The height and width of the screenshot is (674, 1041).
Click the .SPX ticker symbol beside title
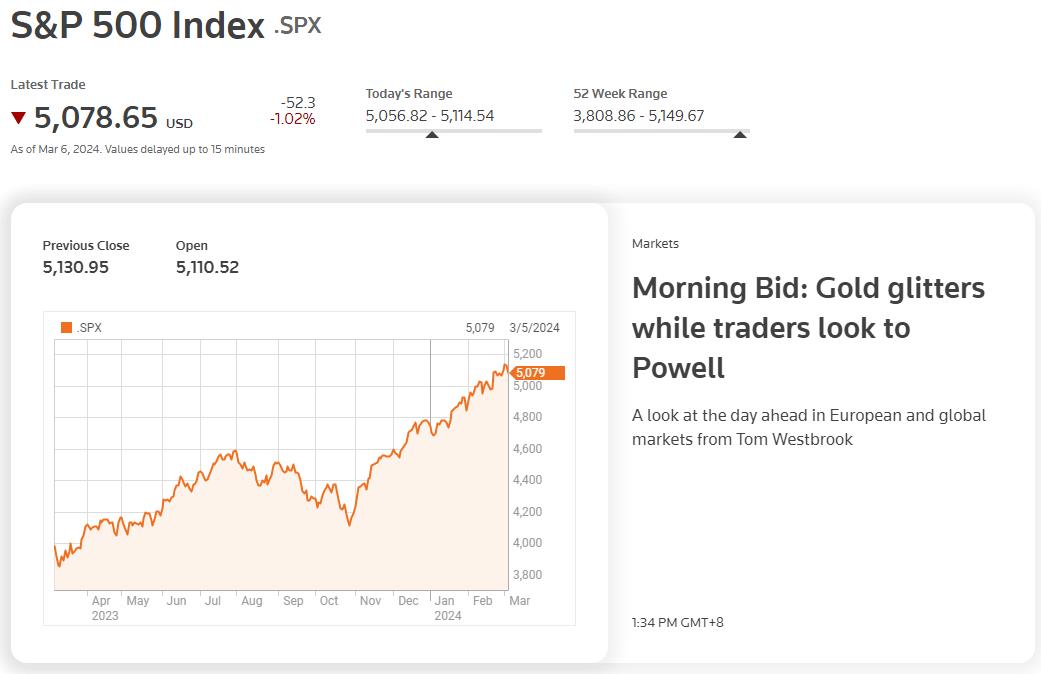click(x=297, y=26)
